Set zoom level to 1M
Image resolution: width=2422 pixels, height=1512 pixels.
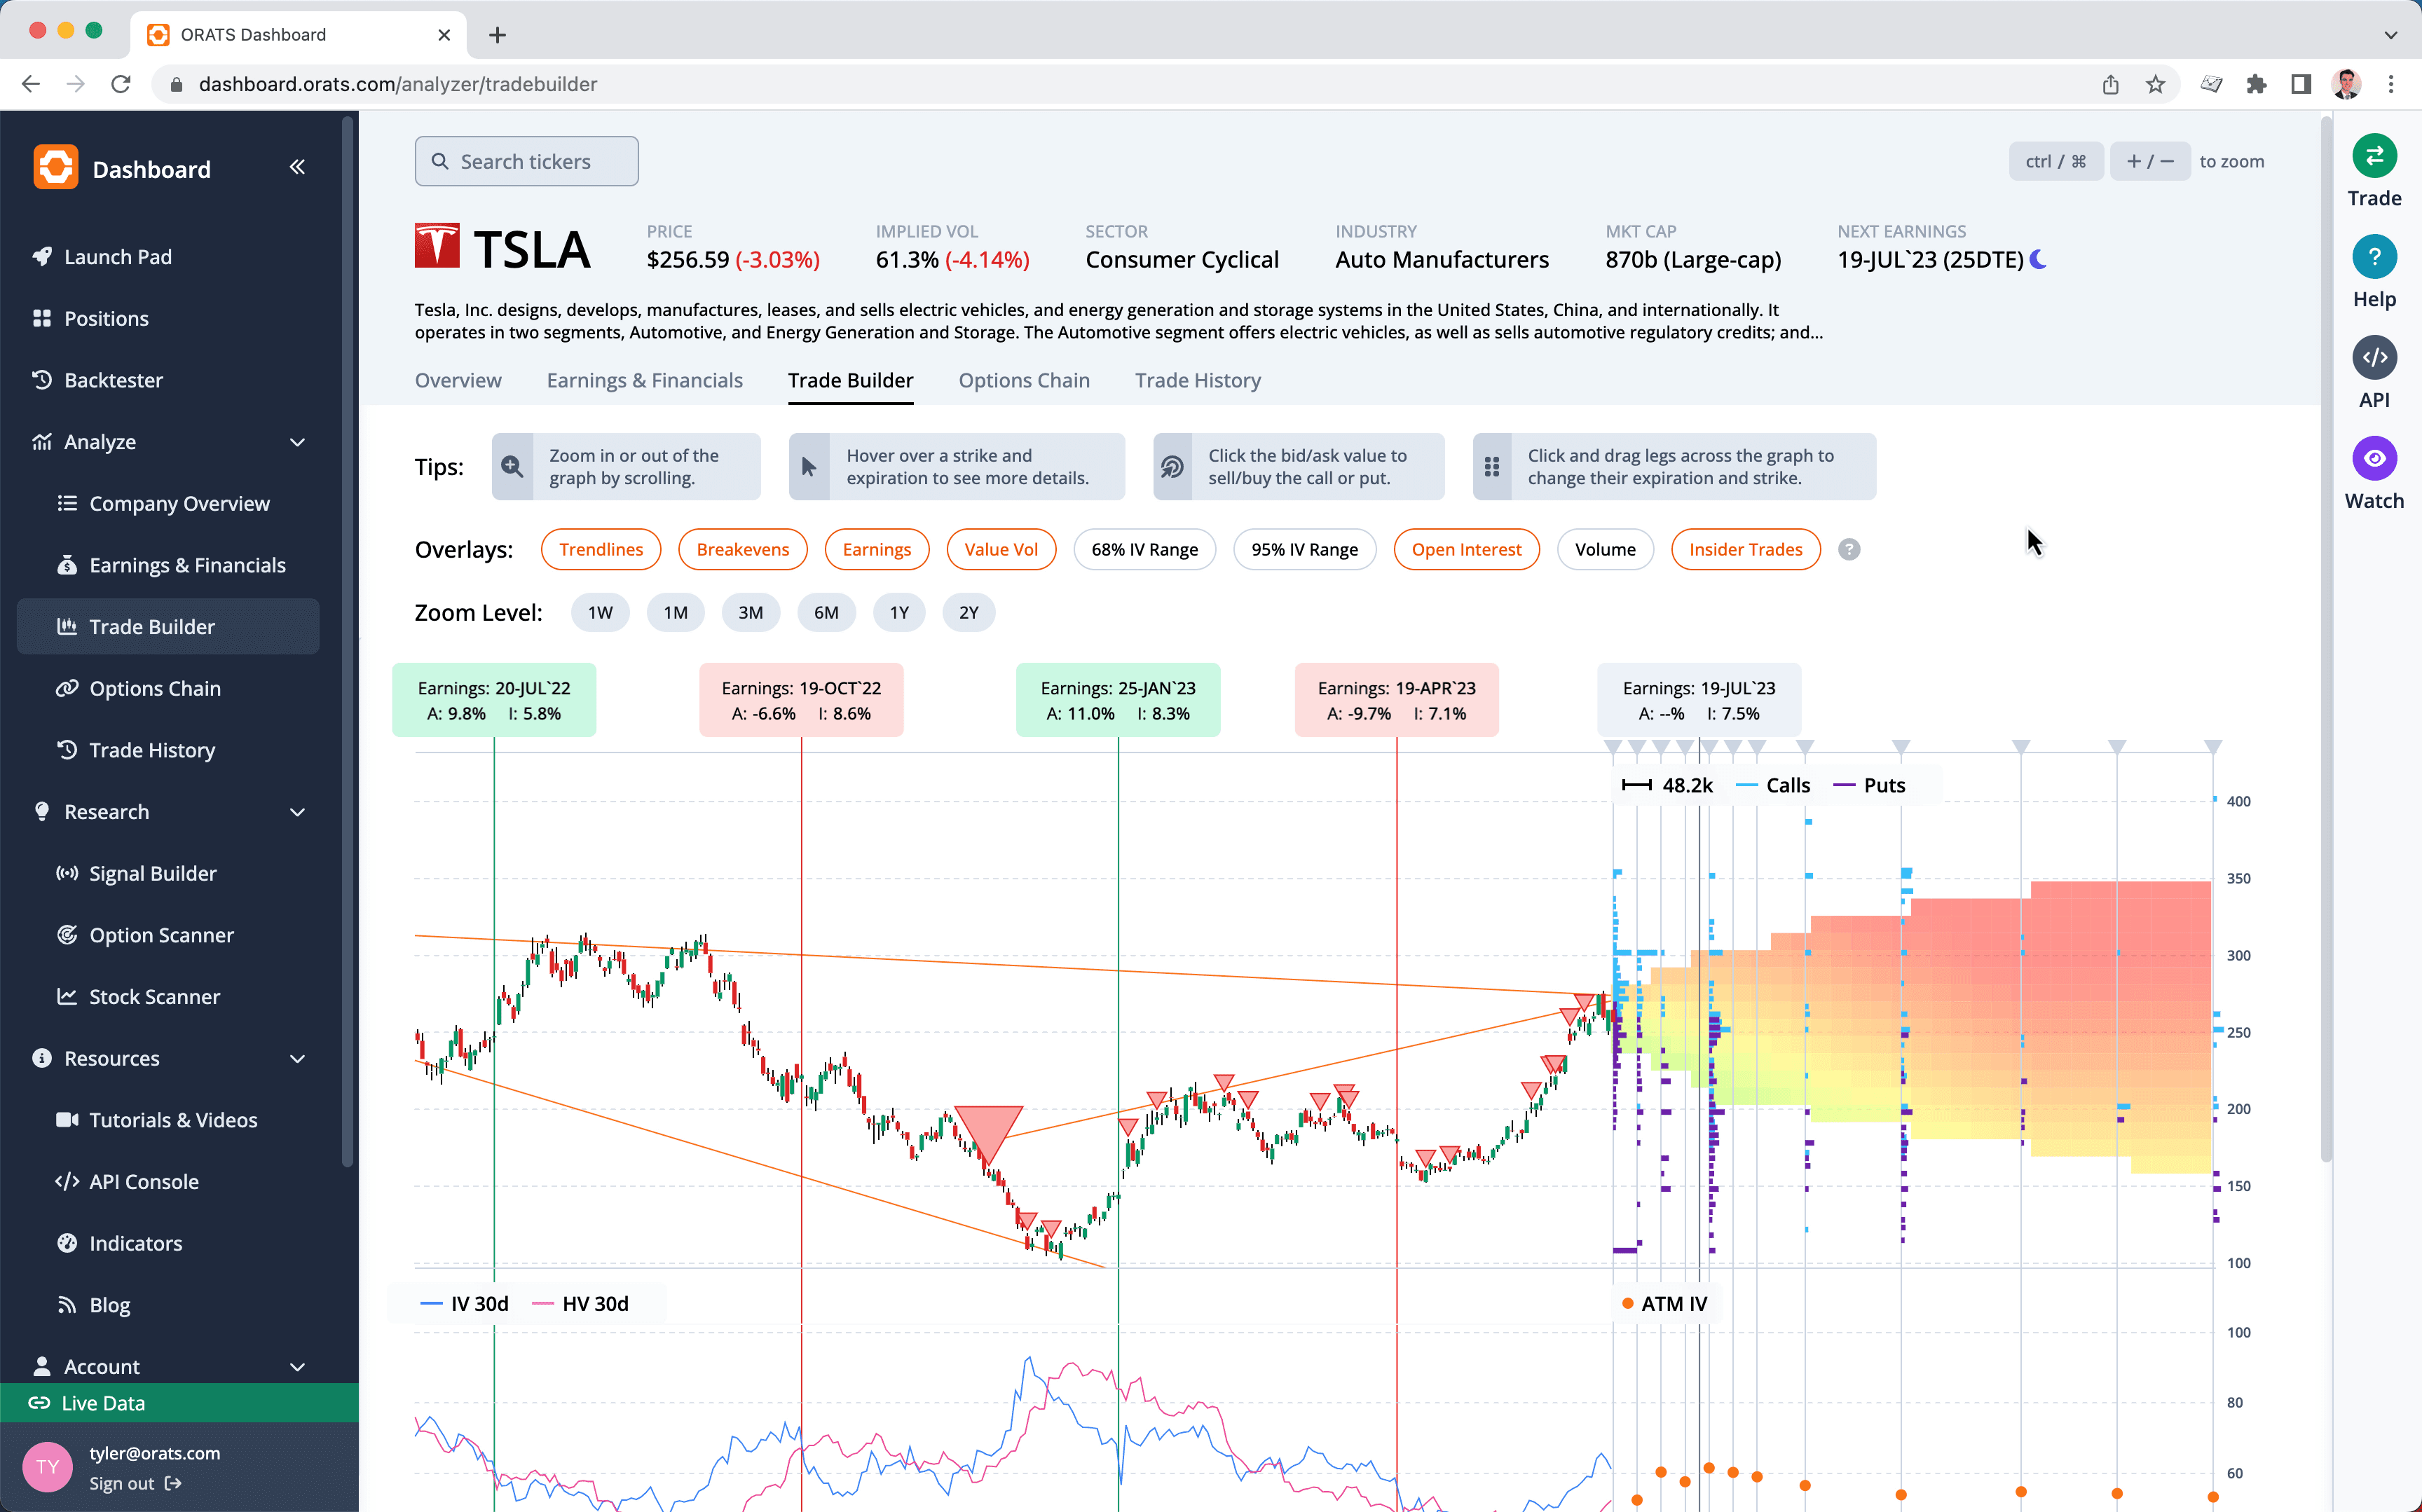tap(675, 612)
